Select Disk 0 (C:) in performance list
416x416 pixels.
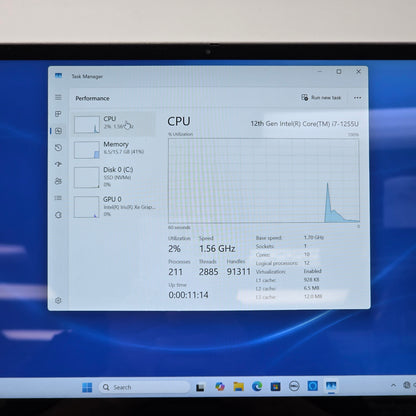coord(114,177)
